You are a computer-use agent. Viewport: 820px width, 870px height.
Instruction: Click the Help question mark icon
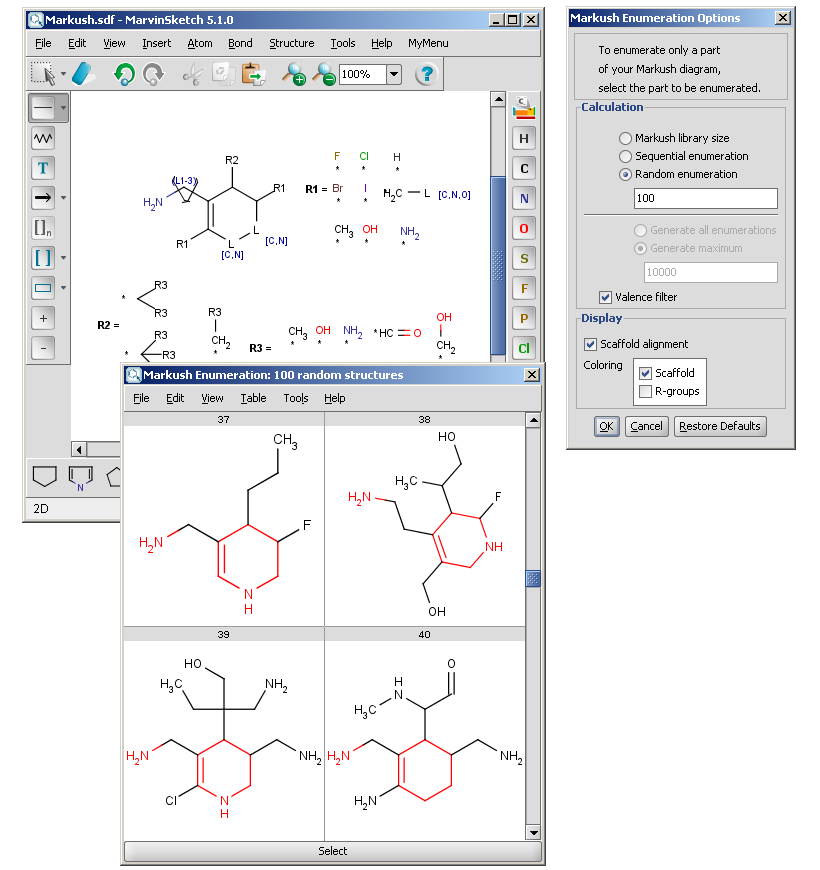426,73
